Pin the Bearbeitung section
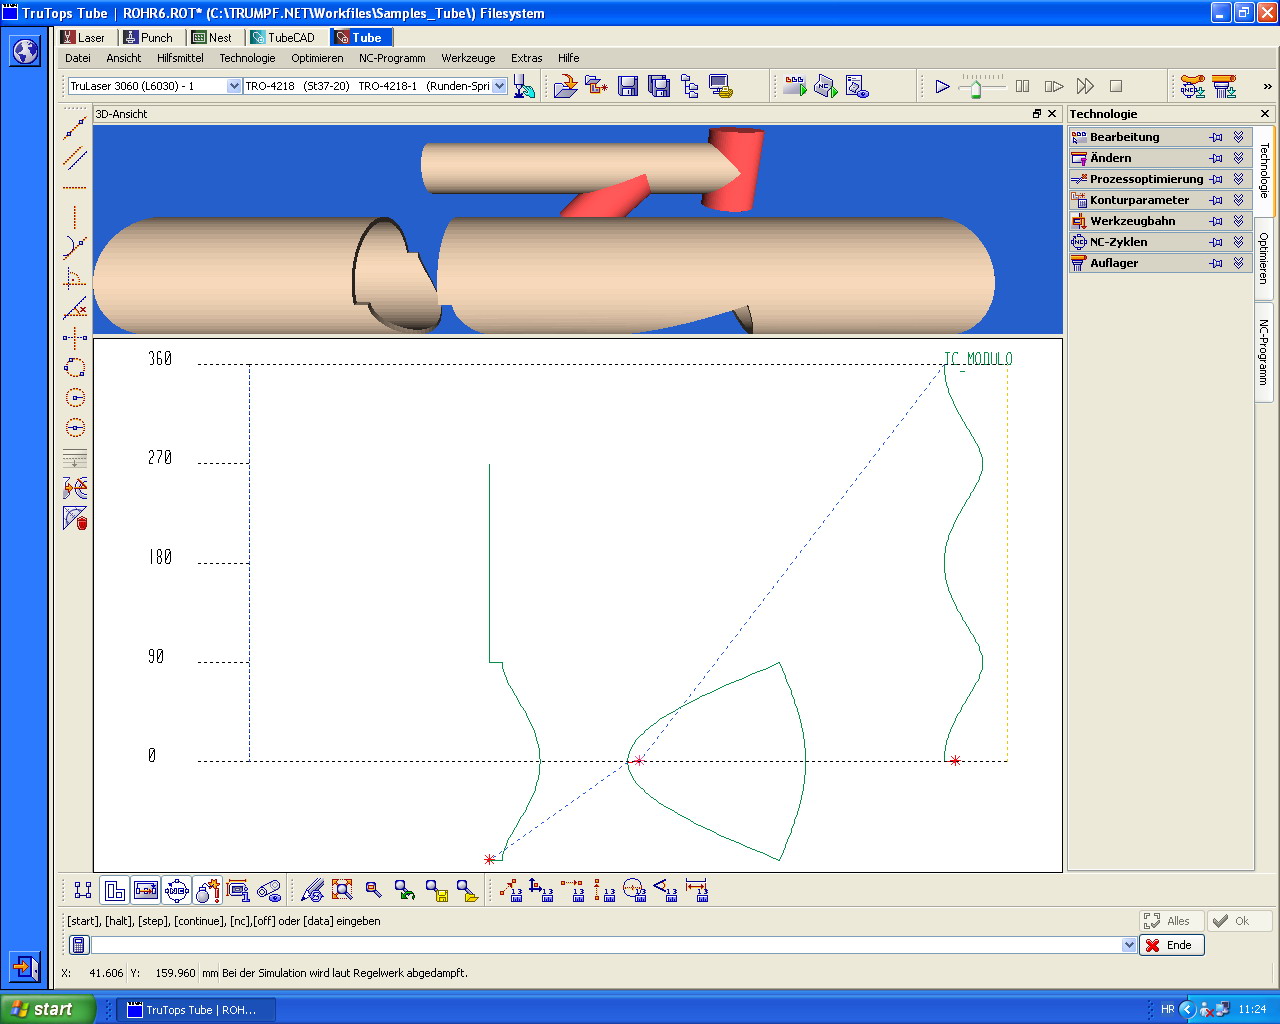The image size is (1280, 1024). coord(1216,137)
